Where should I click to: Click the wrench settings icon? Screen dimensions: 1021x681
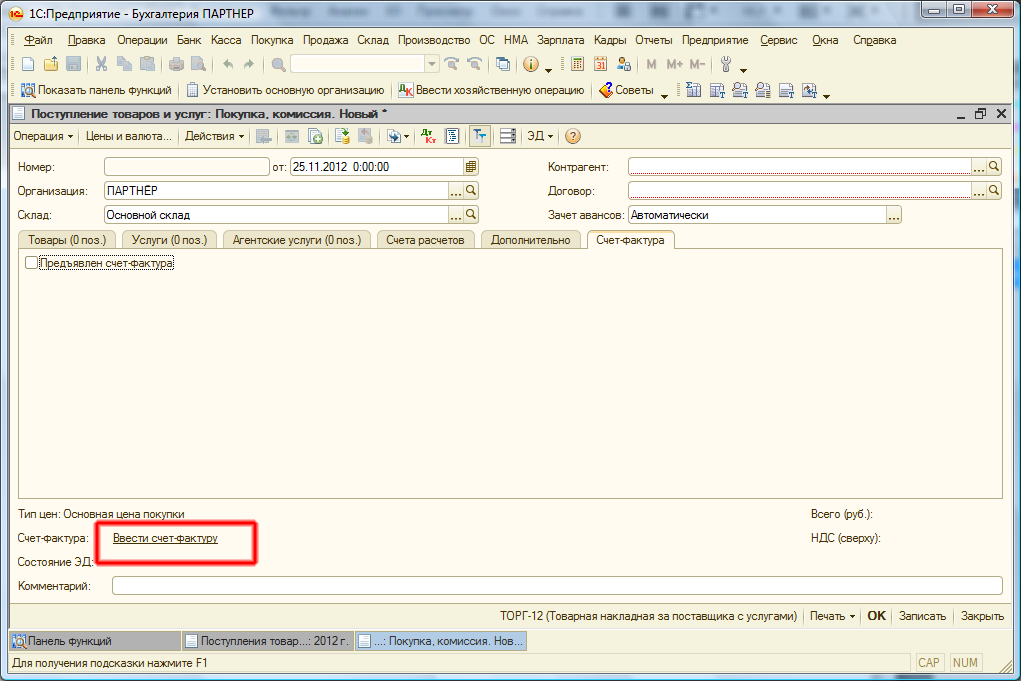coord(726,65)
